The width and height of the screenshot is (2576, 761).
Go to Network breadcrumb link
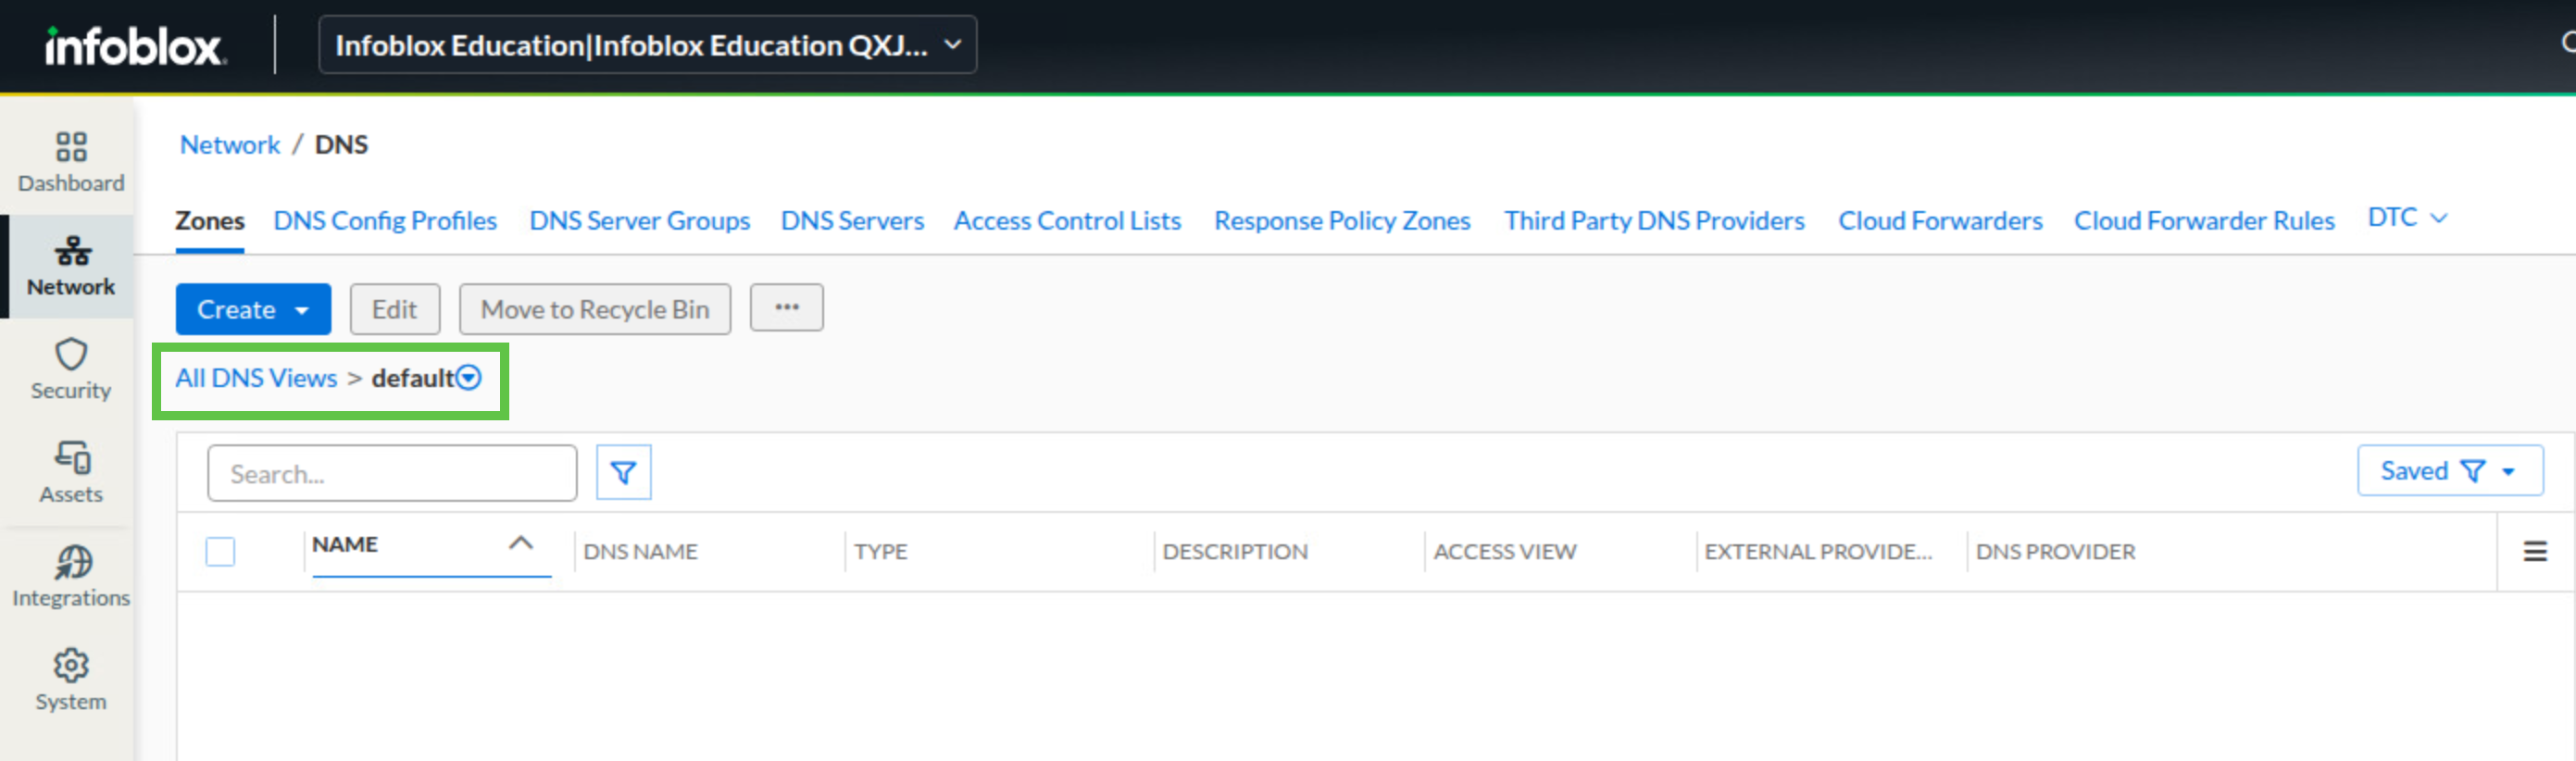click(230, 145)
